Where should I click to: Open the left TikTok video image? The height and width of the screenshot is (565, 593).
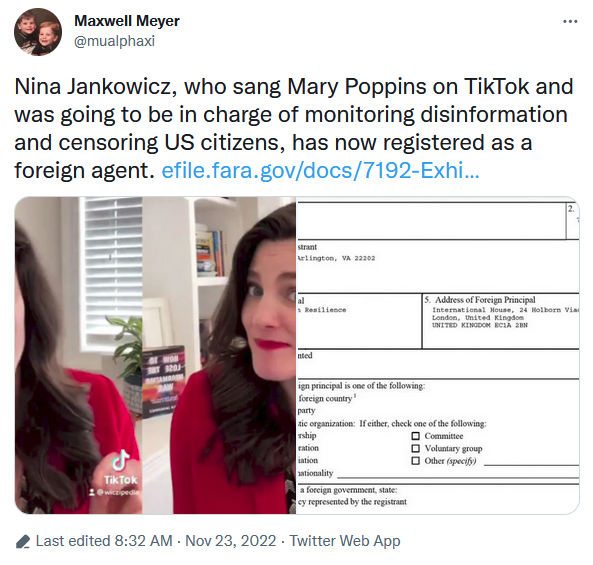tap(79, 355)
